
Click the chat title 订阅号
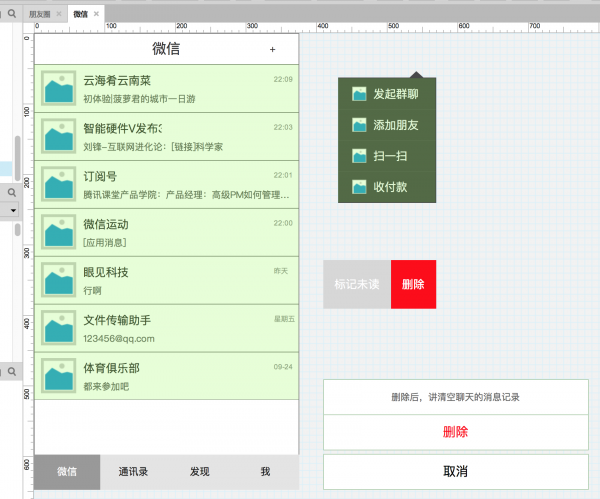pyautogui.click(x=100, y=176)
